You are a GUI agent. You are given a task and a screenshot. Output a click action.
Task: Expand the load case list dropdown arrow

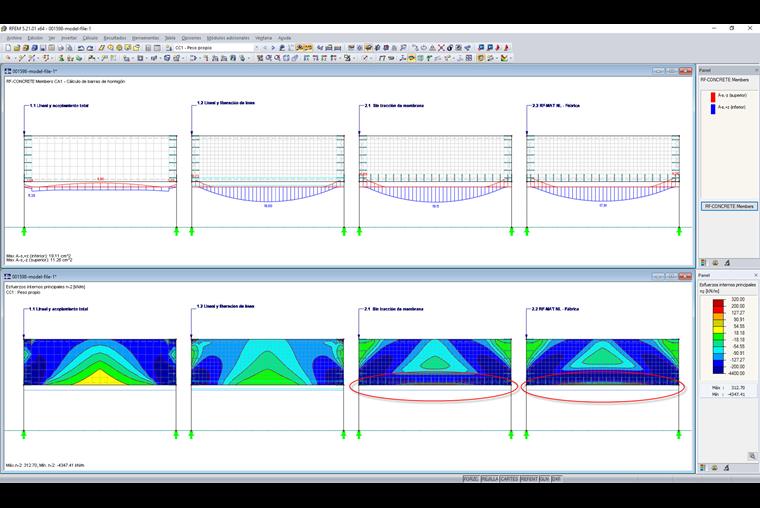pyautogui.click(x=256, y=48)
